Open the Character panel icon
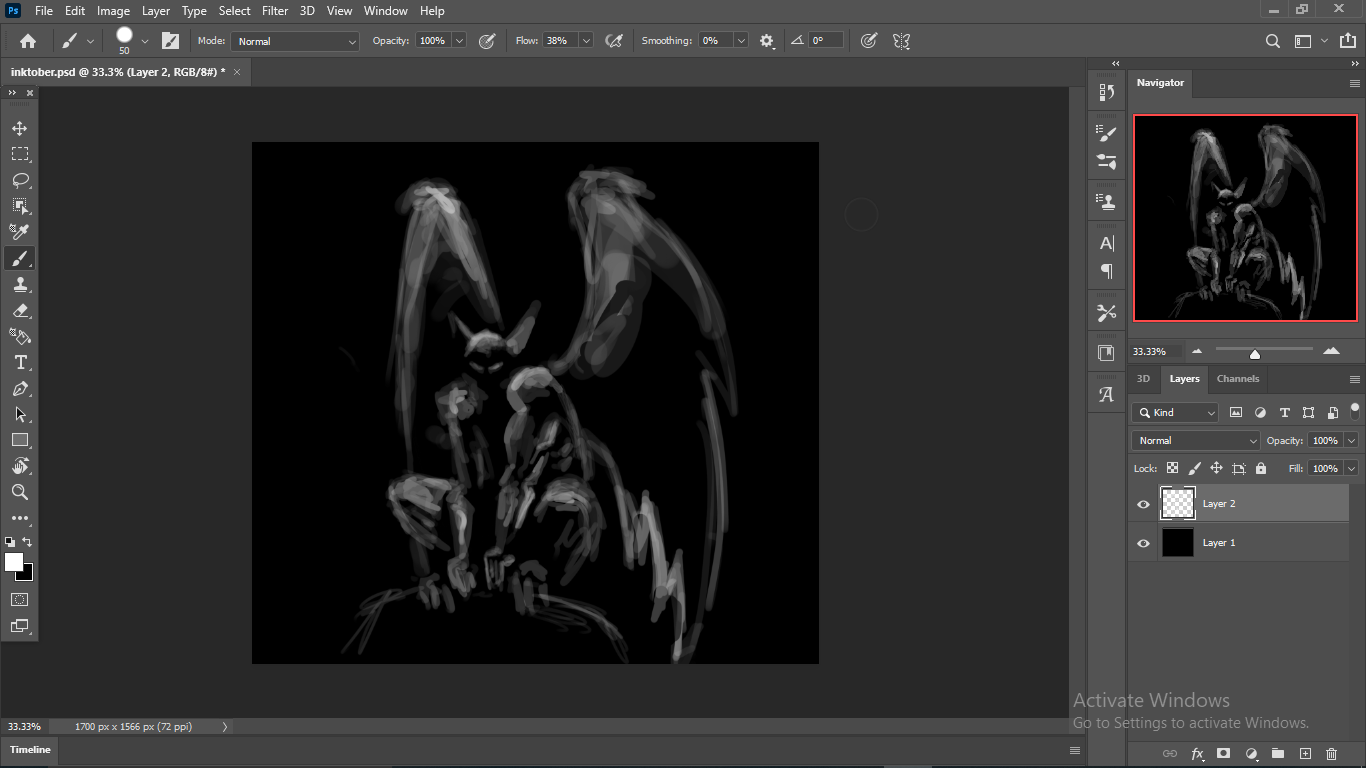The width and height of the screenshot is (1366, 768). (1107, 243)
